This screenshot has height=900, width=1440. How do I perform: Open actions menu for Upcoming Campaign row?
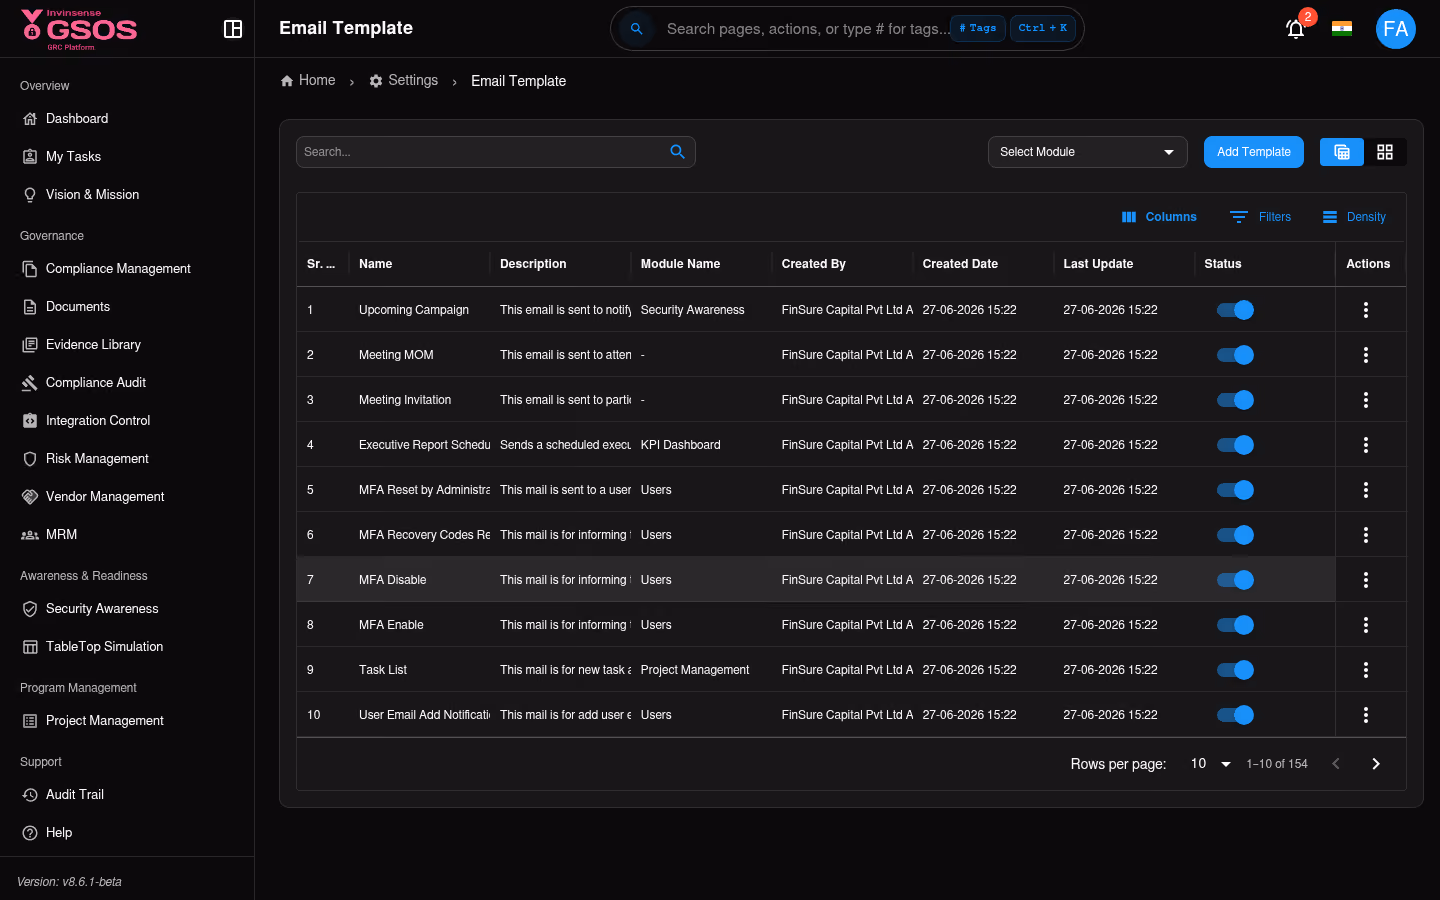[x=1366, y=310]
